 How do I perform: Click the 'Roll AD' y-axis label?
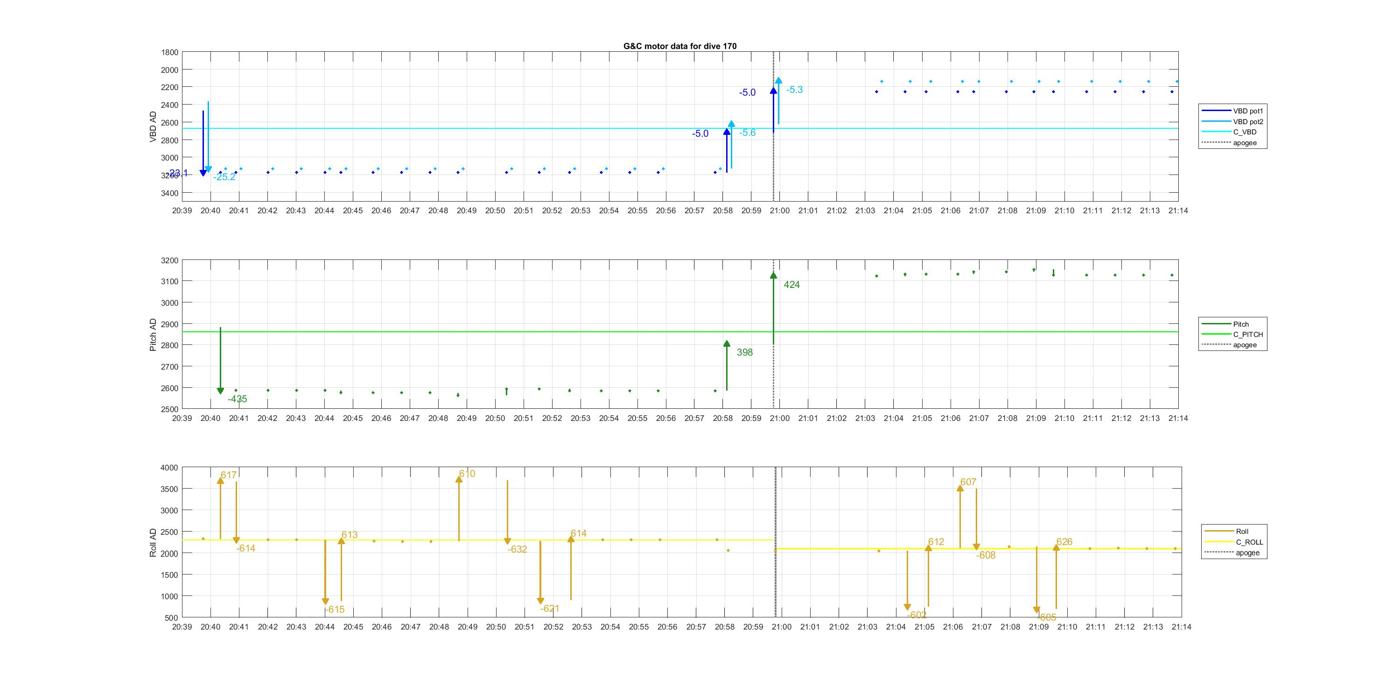[x=154, y=541]
